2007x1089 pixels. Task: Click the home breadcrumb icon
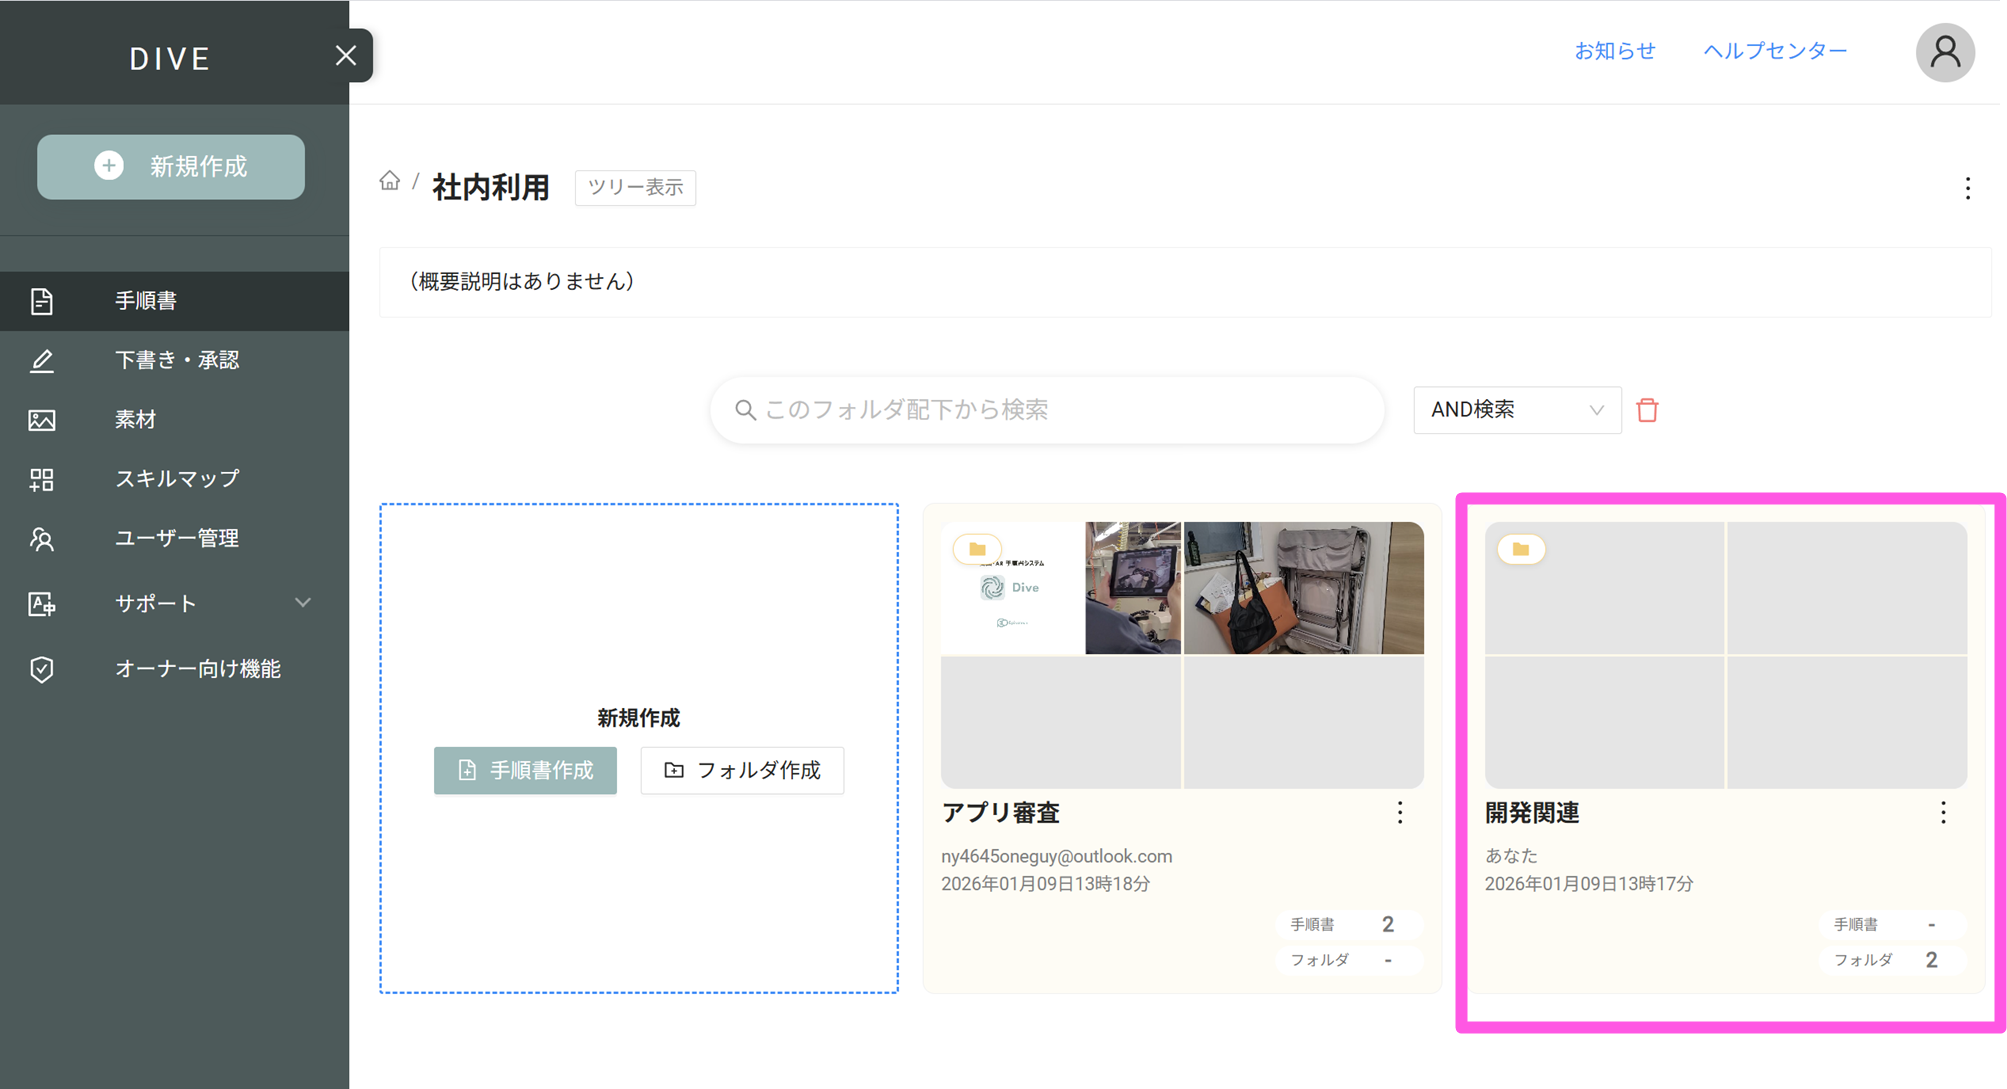tap(389, 181)
